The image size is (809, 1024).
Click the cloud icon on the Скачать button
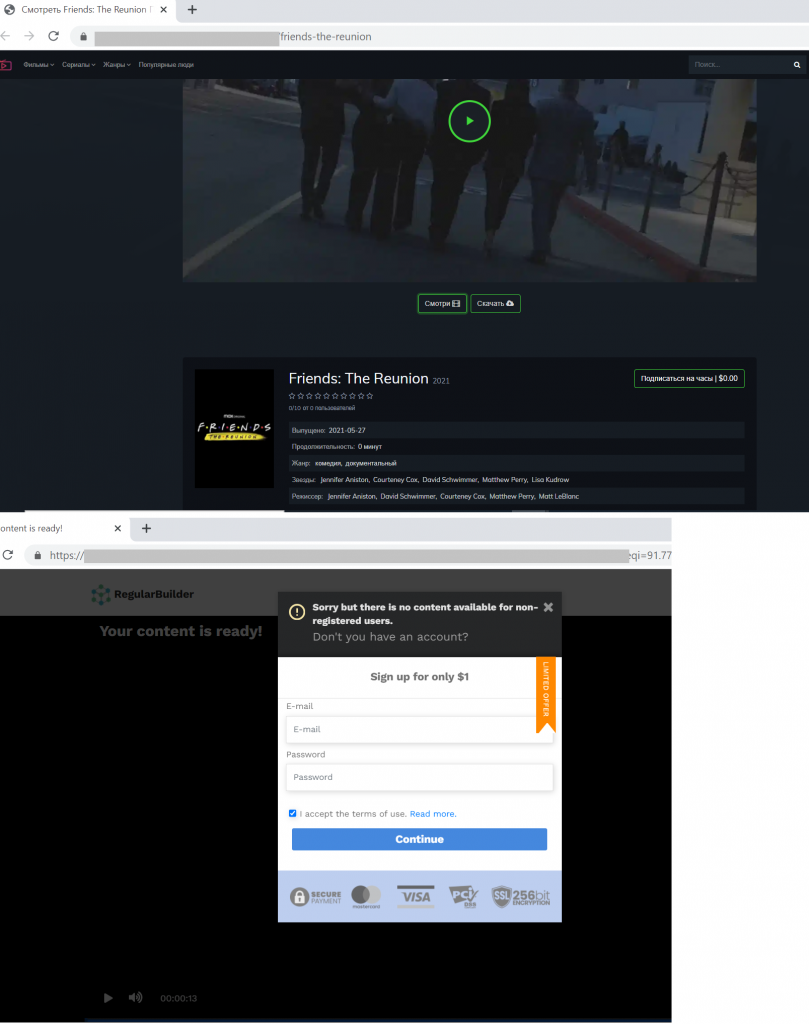click(x=511, y=303)
